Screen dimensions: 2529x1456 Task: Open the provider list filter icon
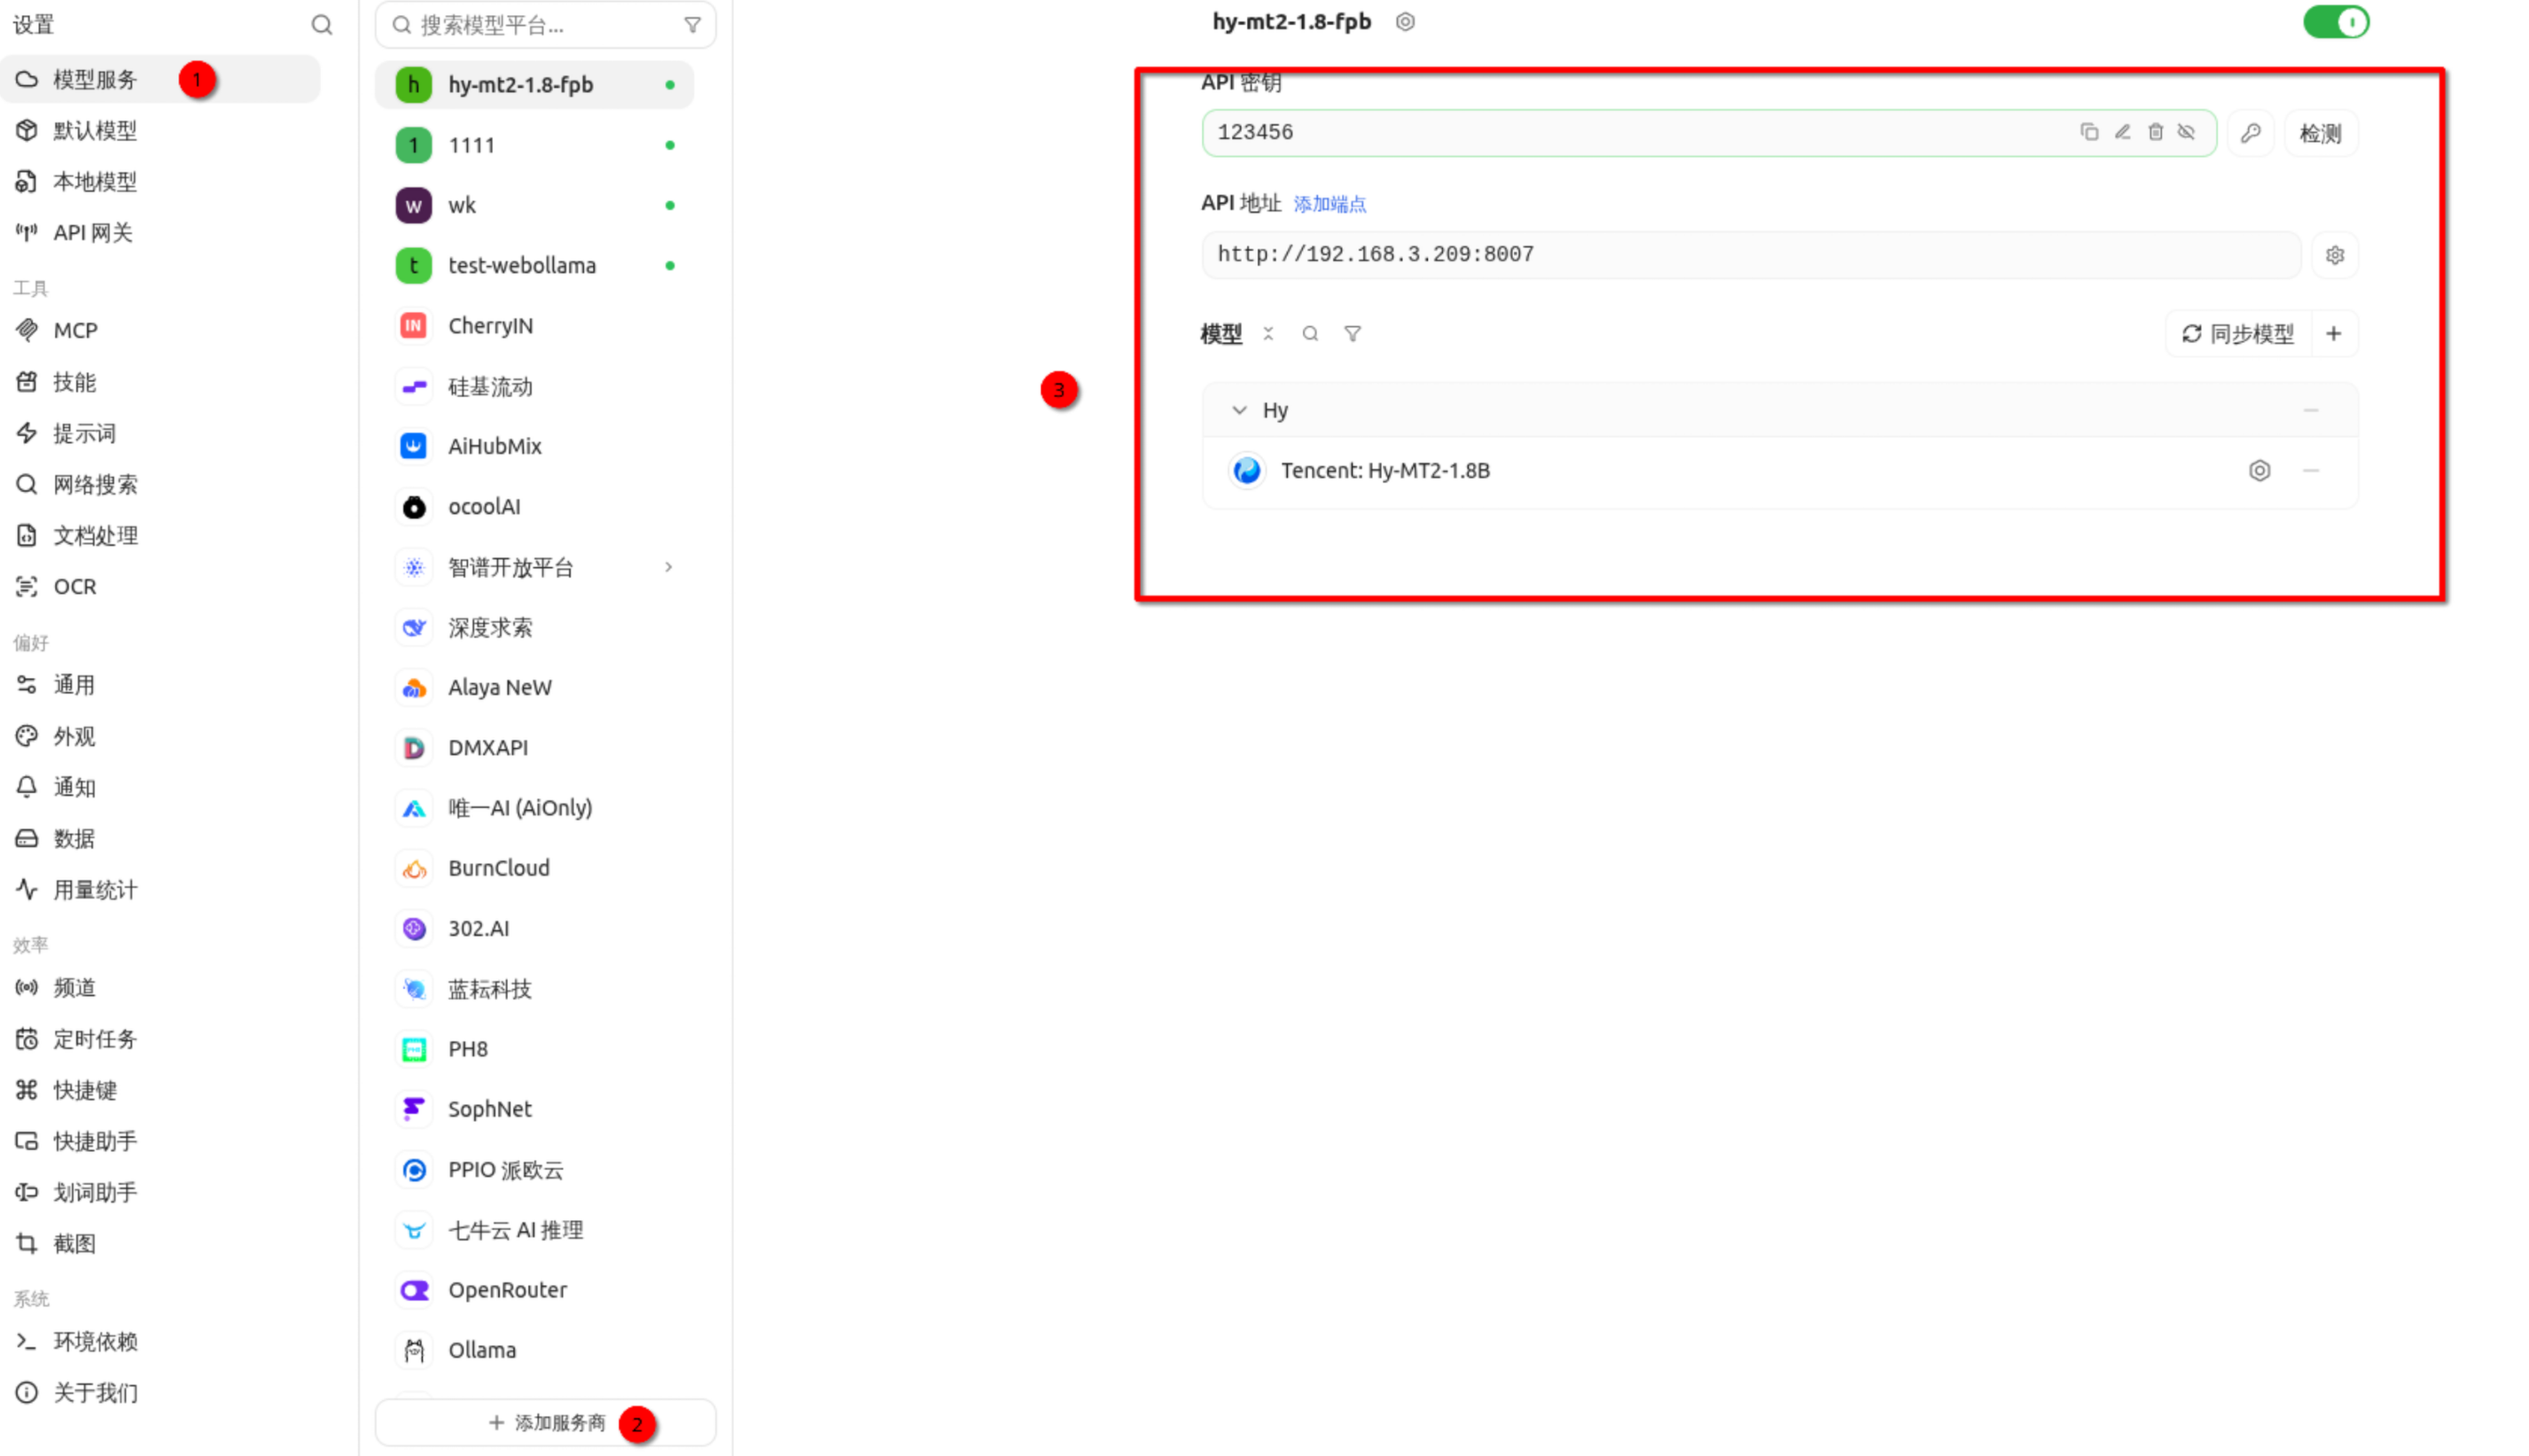point(692,25)
